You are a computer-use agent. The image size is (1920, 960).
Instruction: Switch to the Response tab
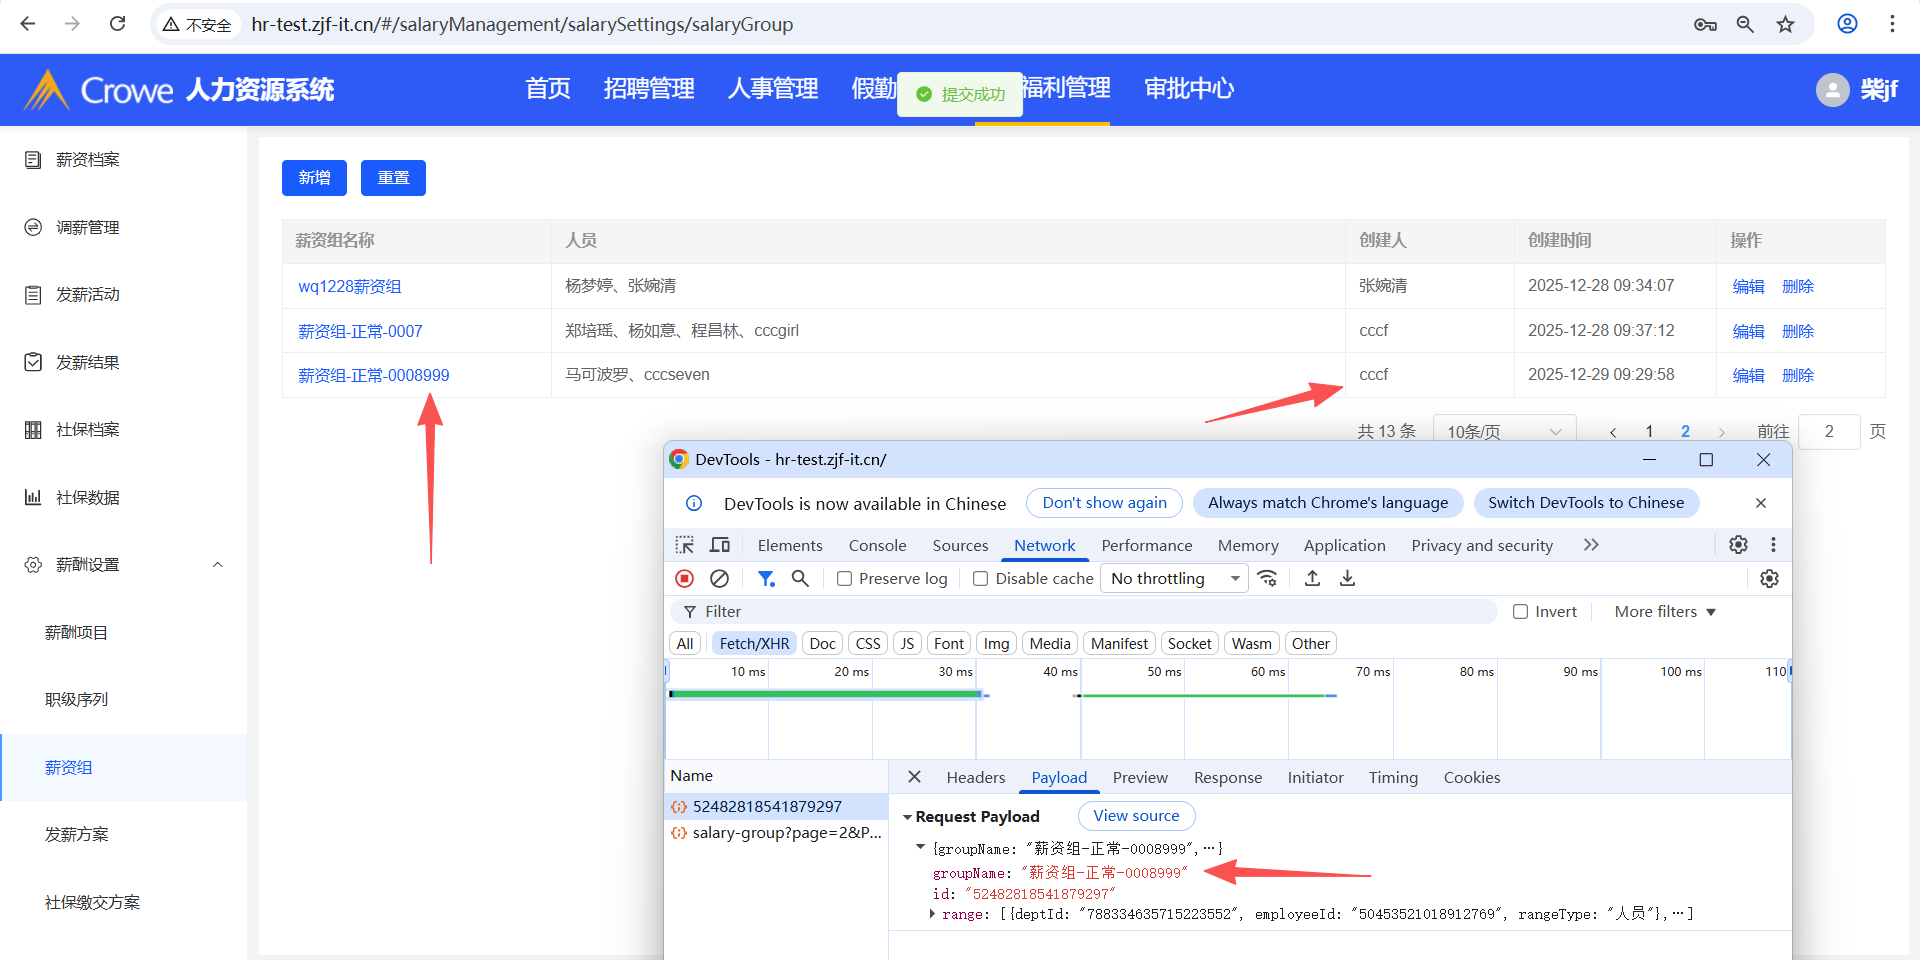click(1227, 778)
